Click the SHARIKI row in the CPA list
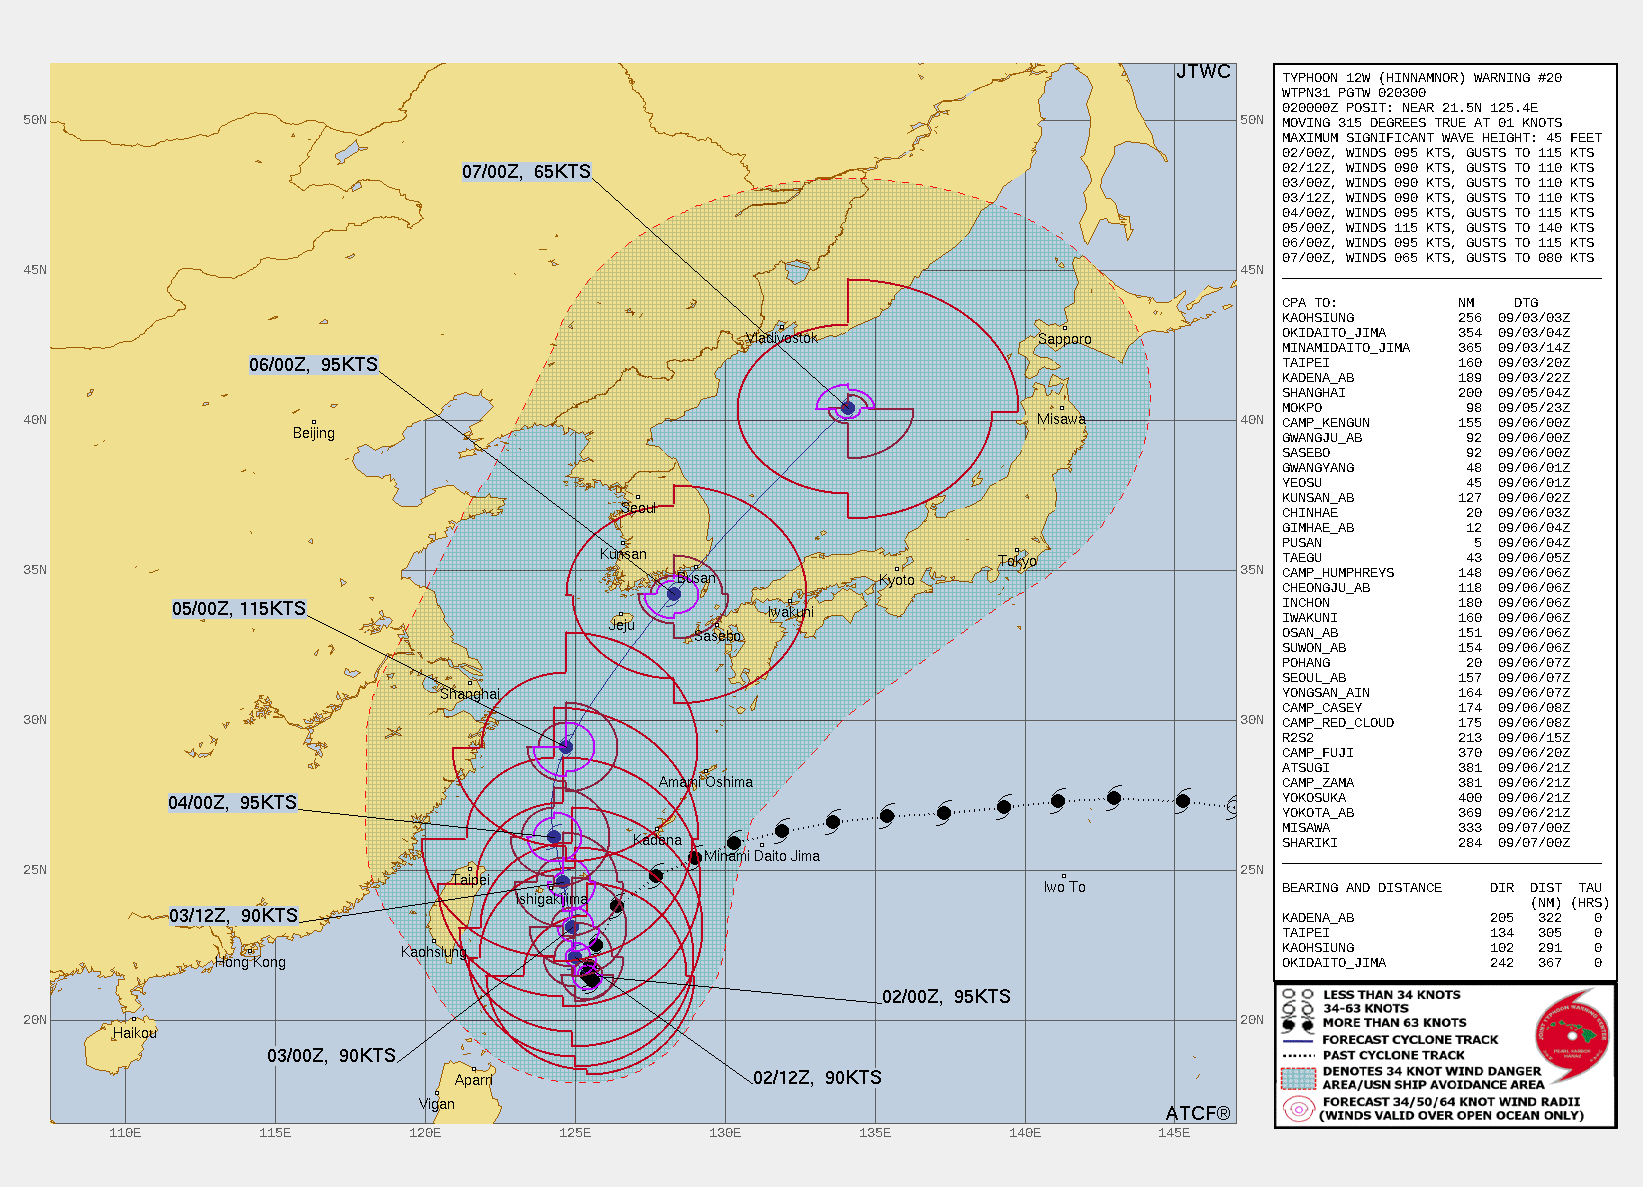Image resolution: width=1643 pixels, height=1187 pixels. (x=1426, y=843)
